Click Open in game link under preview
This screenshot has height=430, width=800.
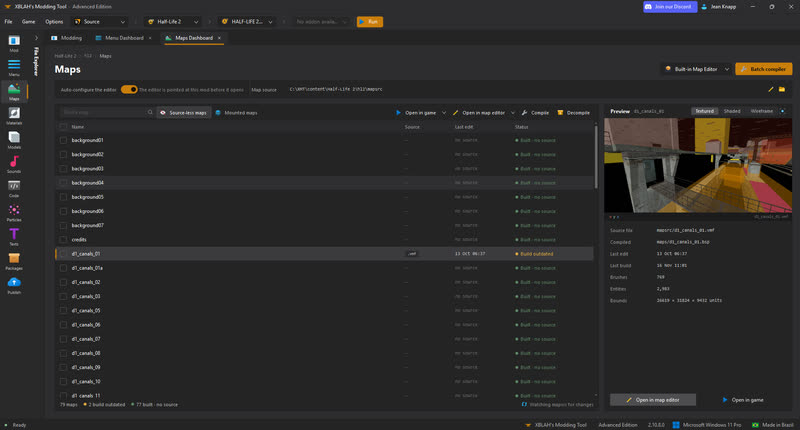(743, 400)
